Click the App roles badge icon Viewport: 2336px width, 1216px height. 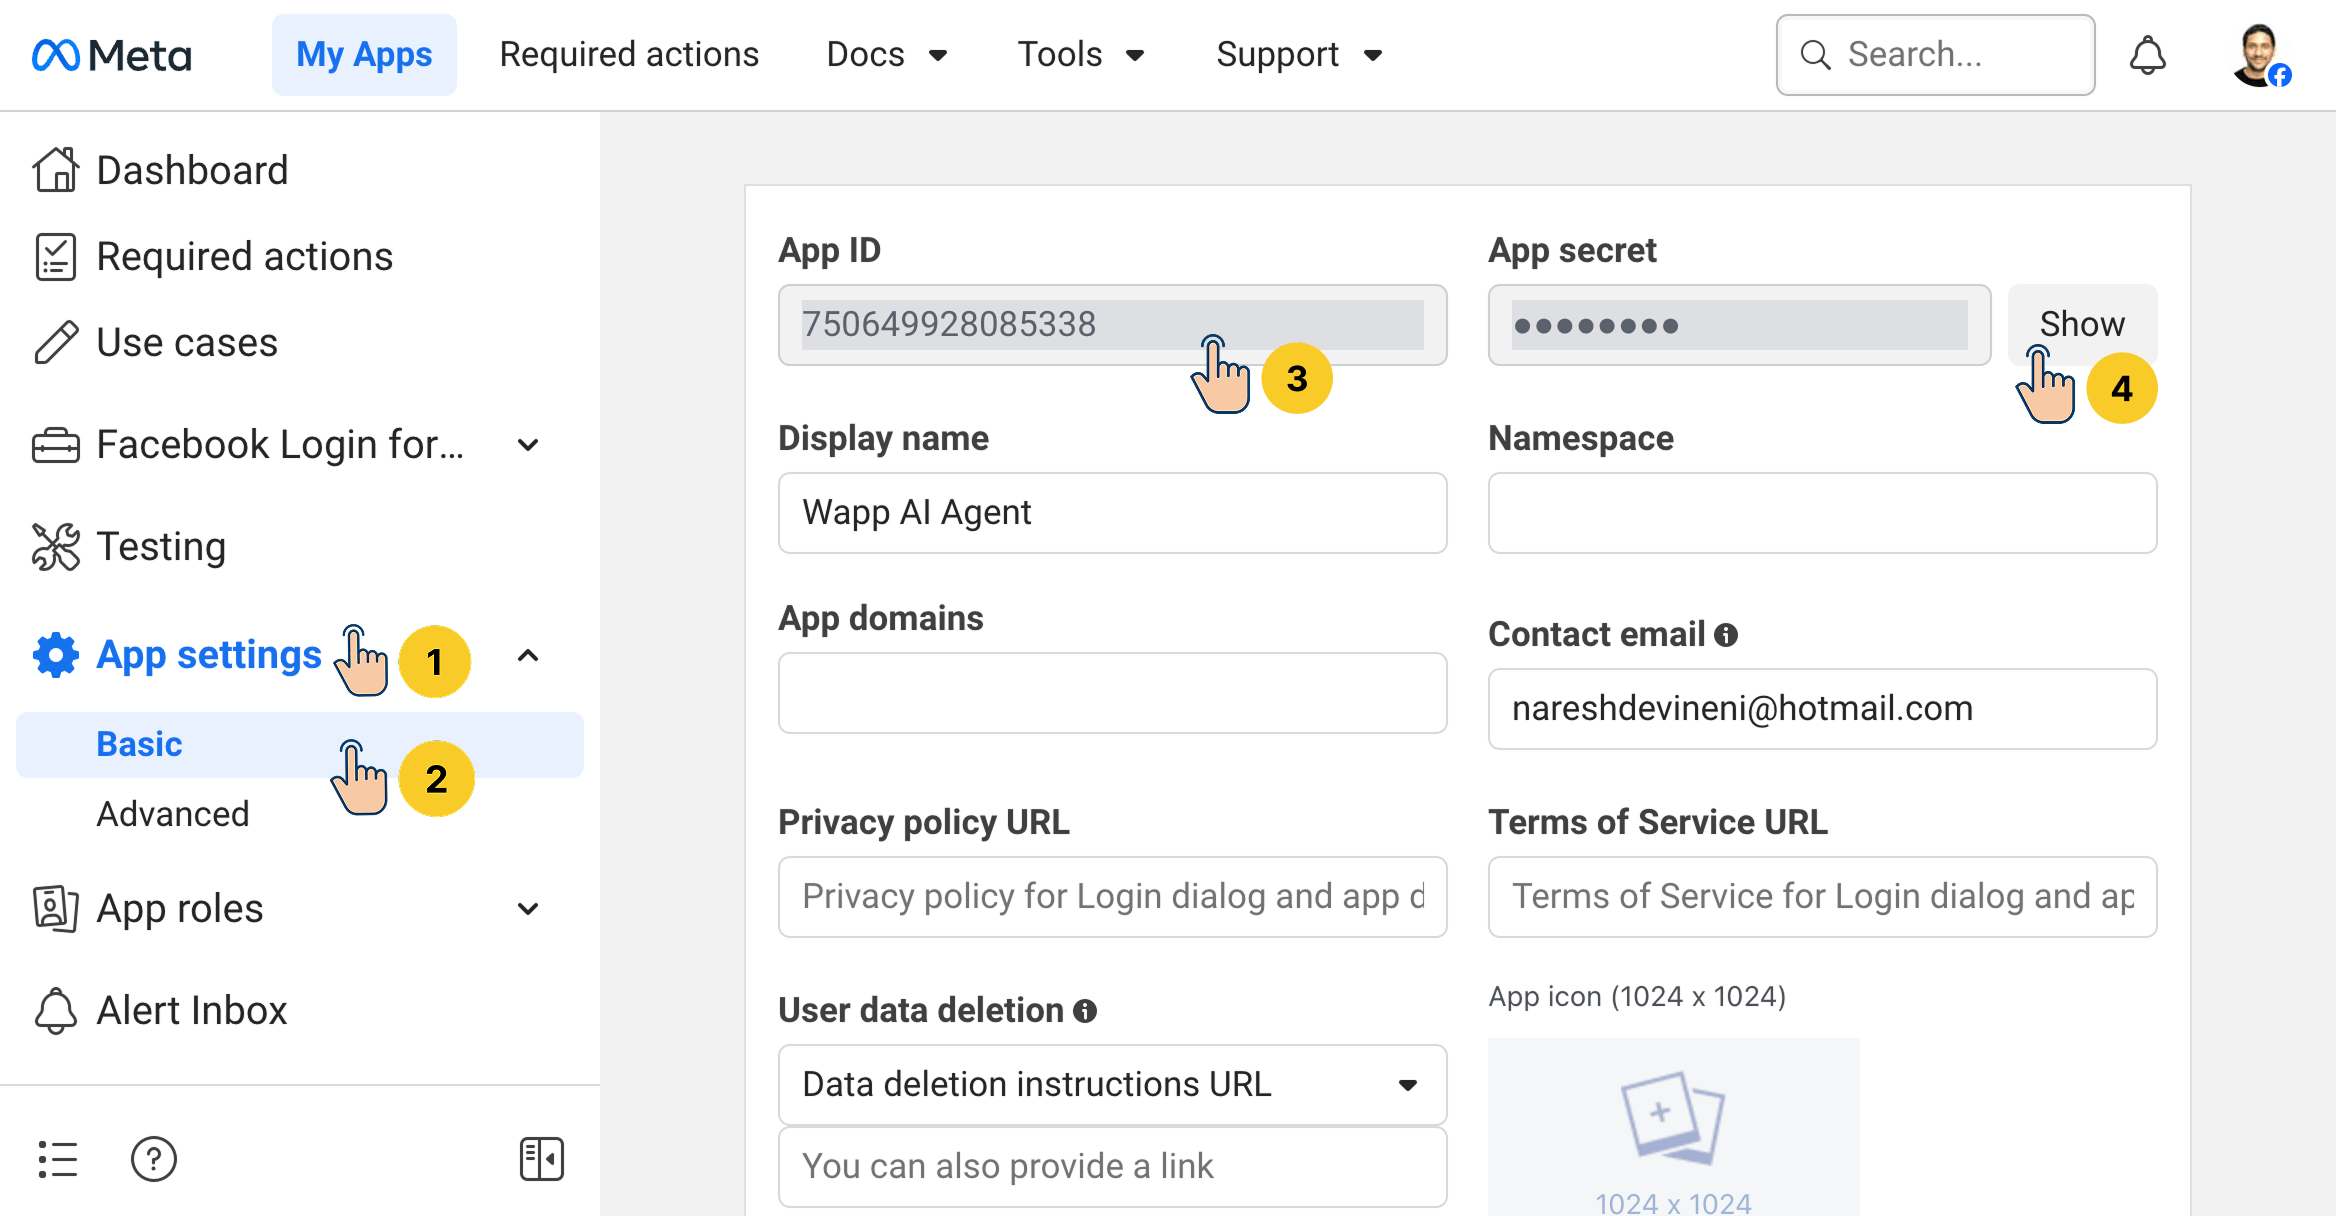coord(56,909)
